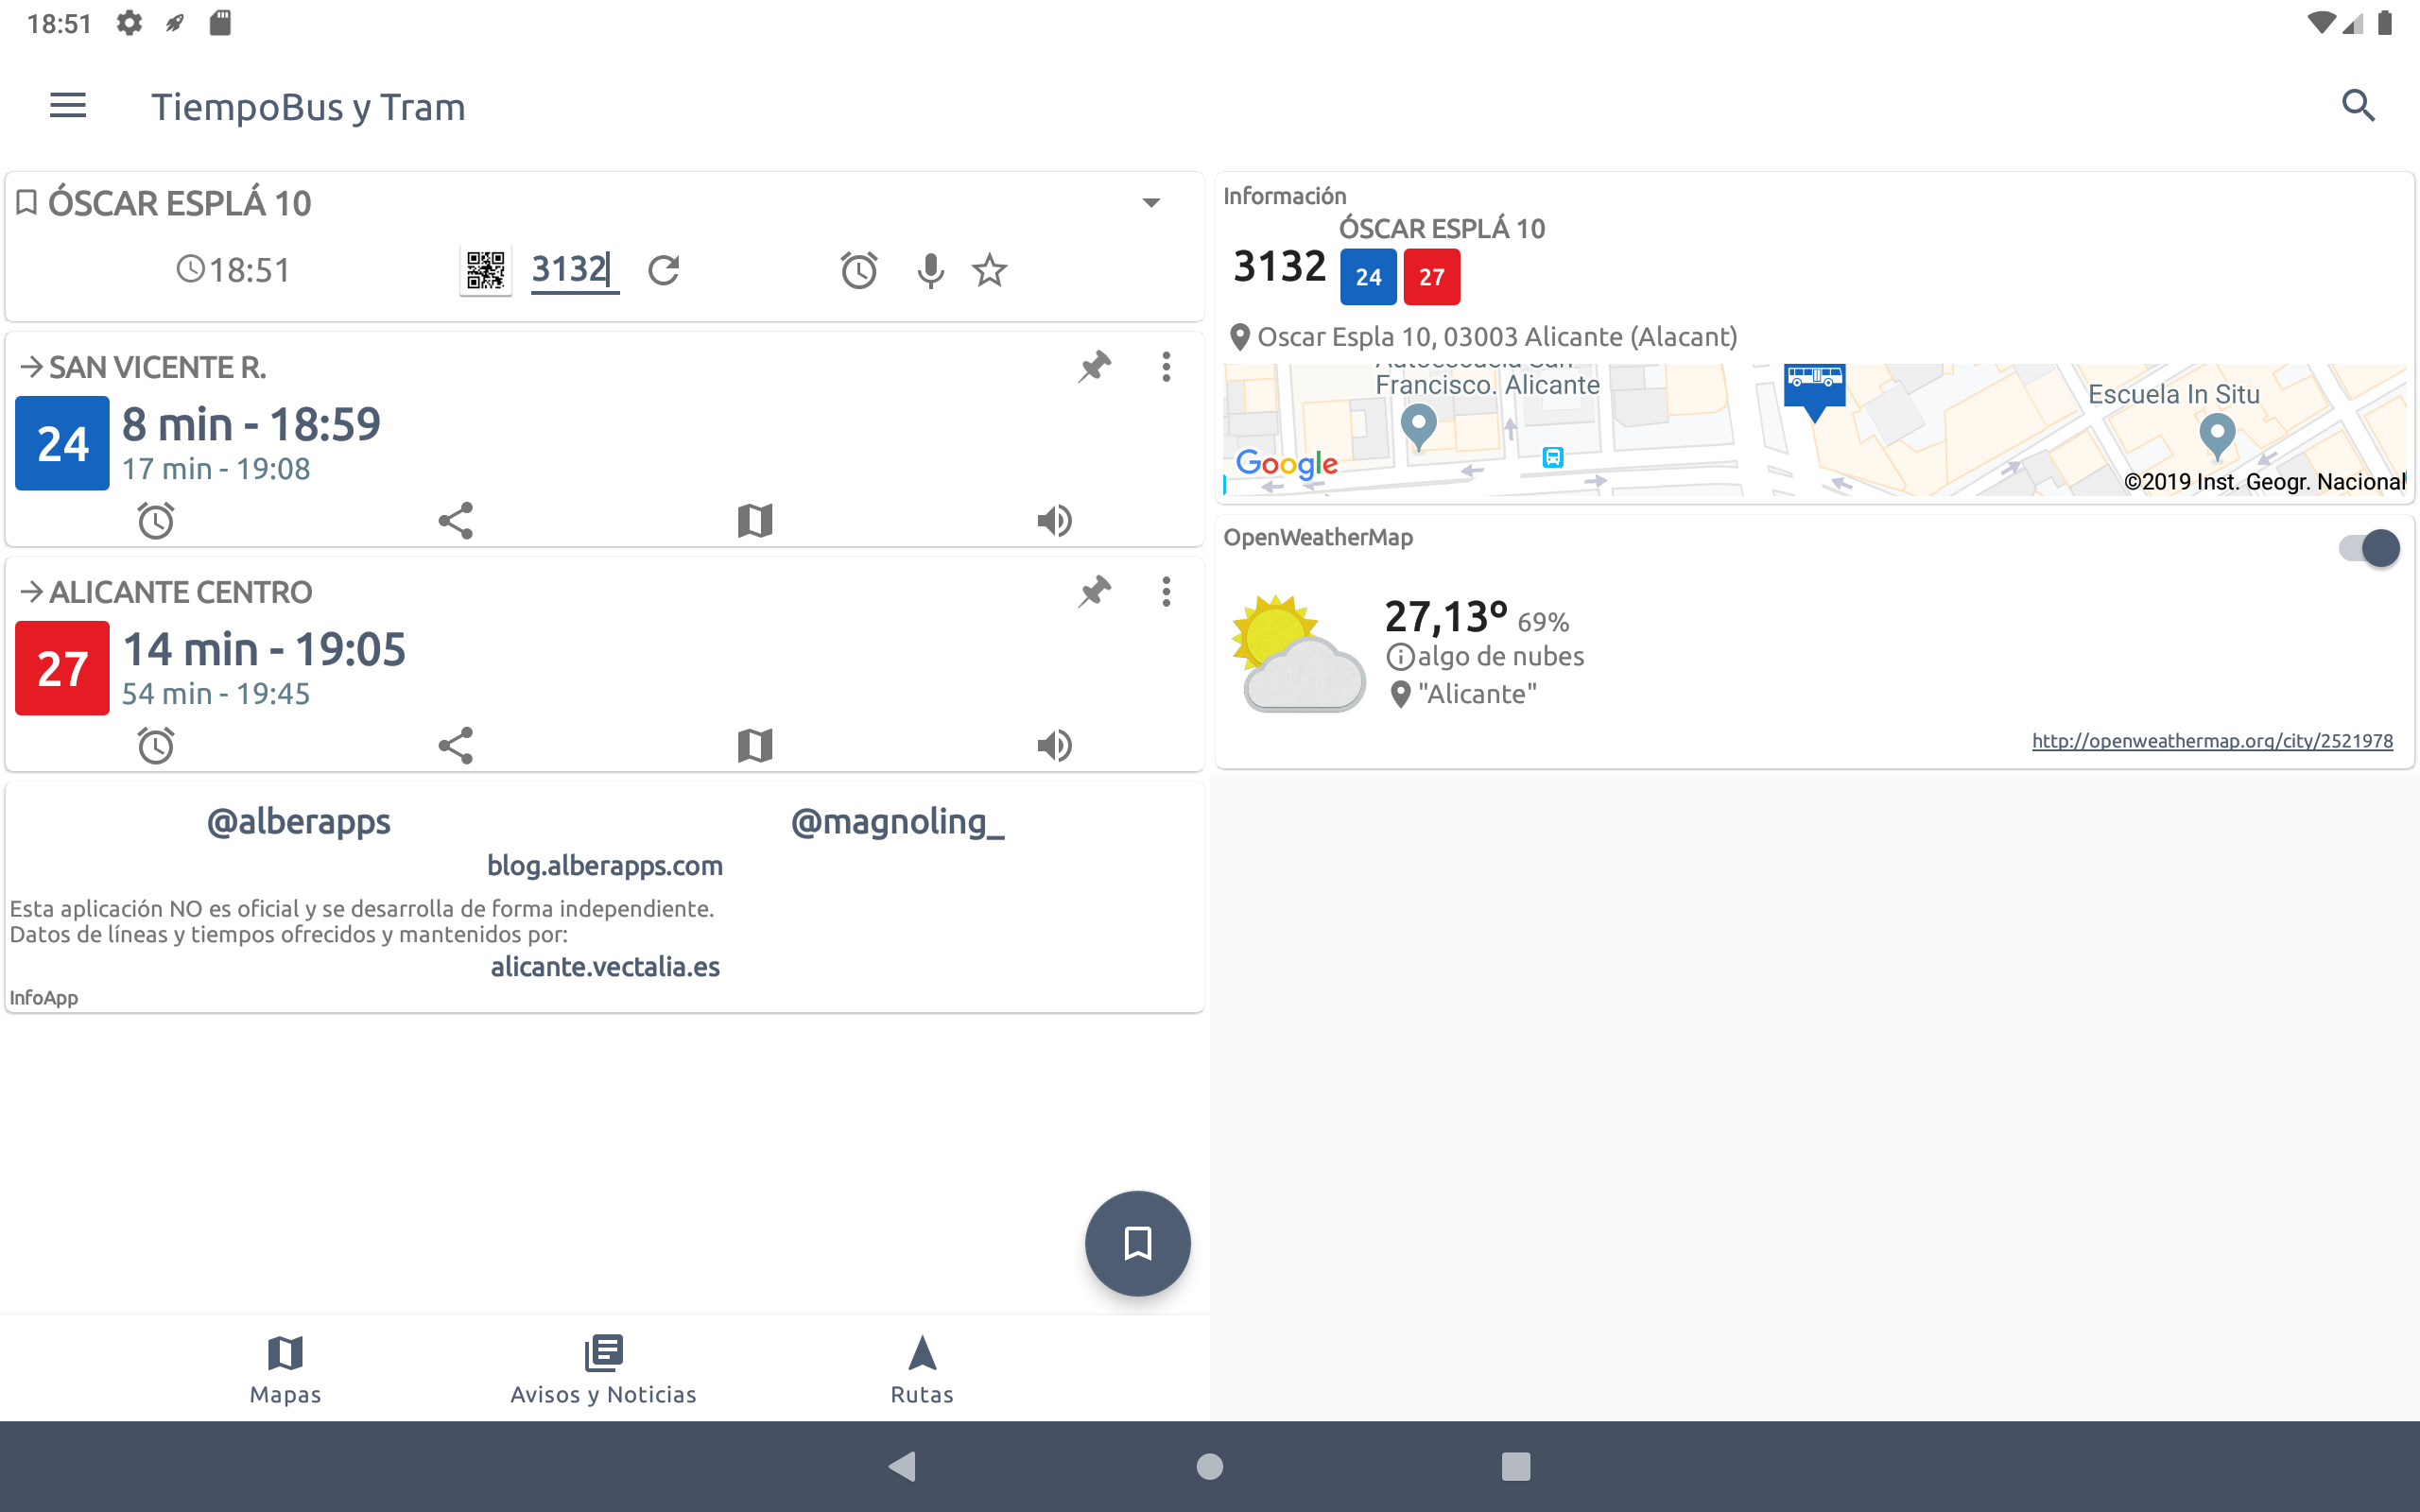Switch to the Avisos y Noticias tab
Image resolution: width=2420 pixels, height=1512 pixels.
[x=603, y=1368]
